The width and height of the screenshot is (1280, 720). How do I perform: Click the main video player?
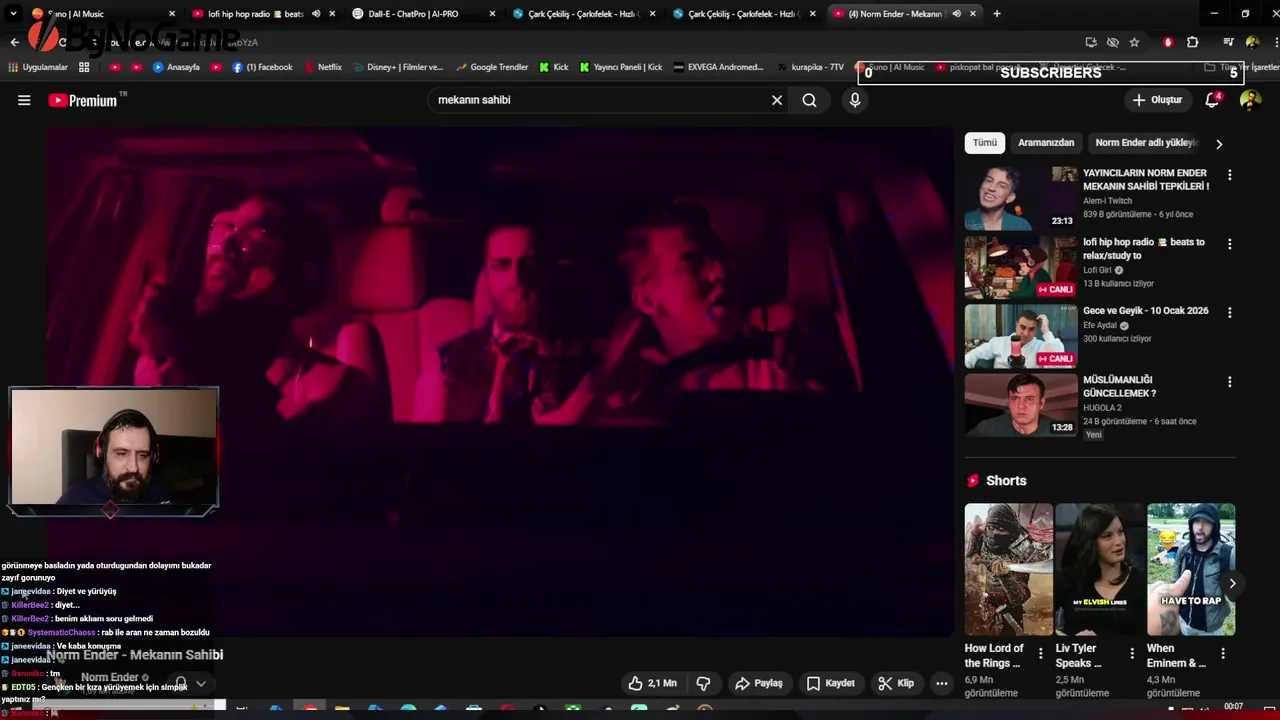pos(500,380)
